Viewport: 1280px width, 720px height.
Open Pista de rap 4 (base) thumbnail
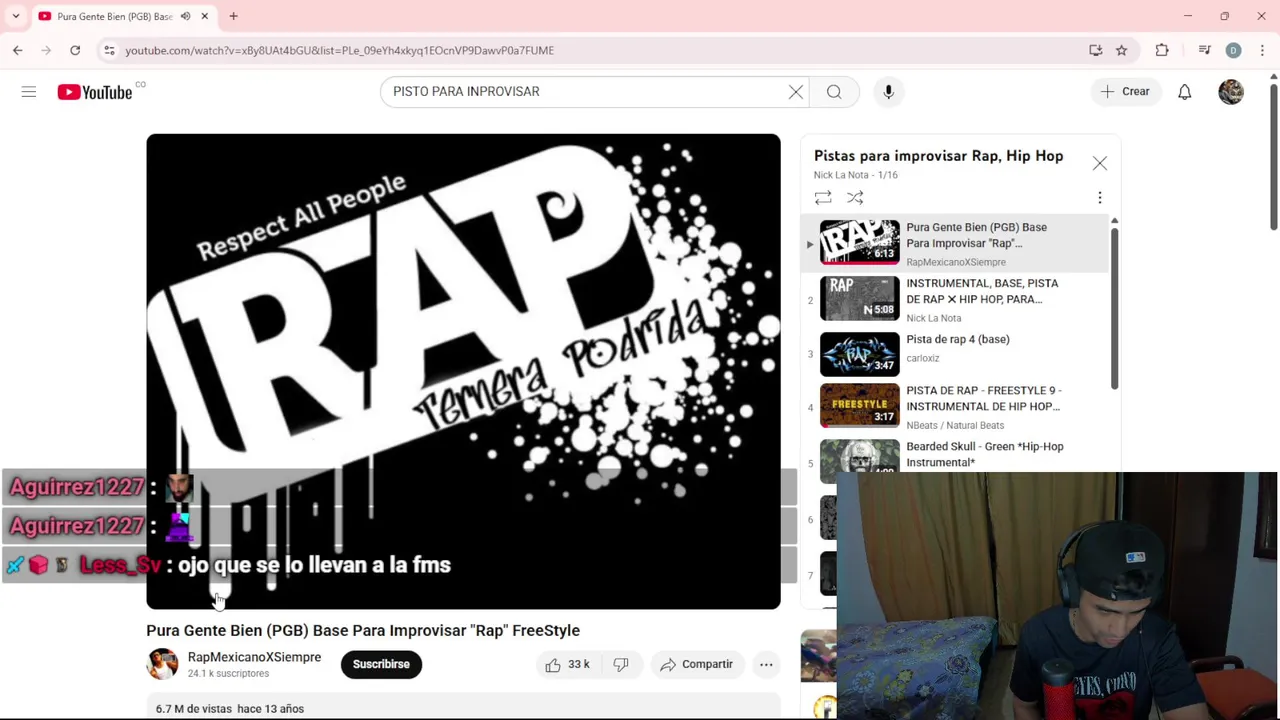click(860, 355)
